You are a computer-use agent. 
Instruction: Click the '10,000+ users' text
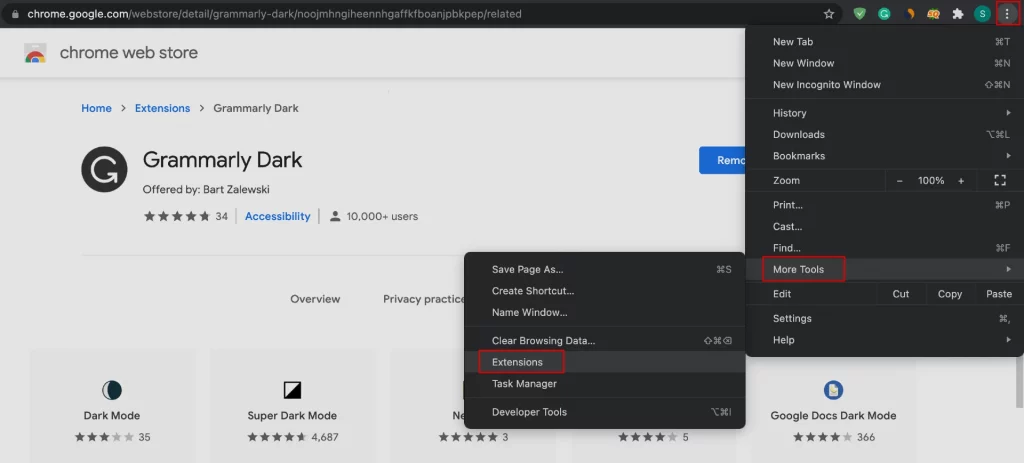[382, 216]
